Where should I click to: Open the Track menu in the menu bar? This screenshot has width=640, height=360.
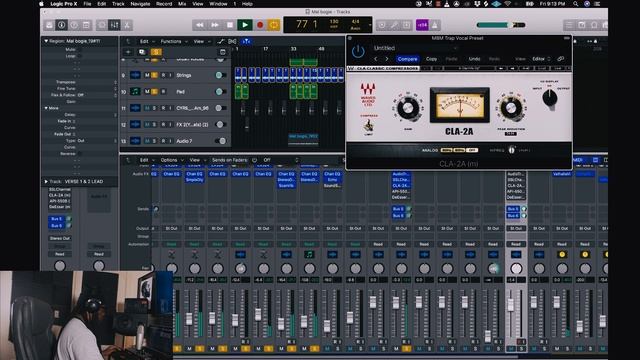118,4
